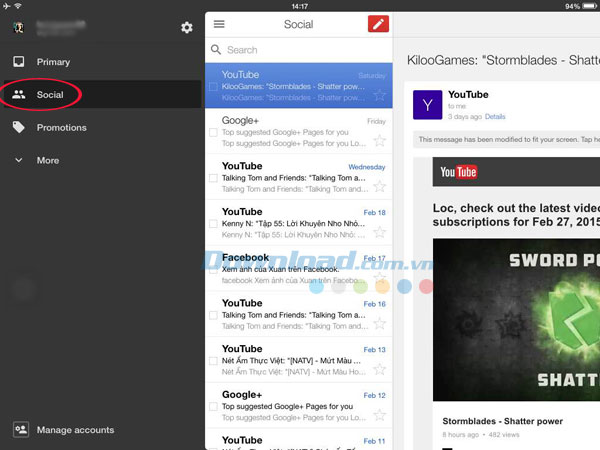Viewport: 600px width, 450px height.
Task: Select checkbox for Facebook Feb 17 email
Action: tap(213, 270)
